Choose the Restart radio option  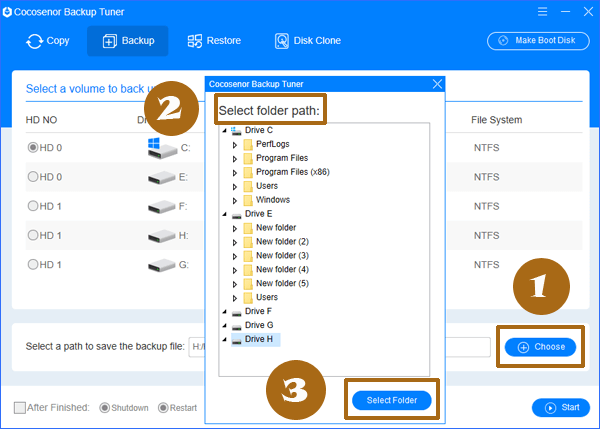(163, 408)
